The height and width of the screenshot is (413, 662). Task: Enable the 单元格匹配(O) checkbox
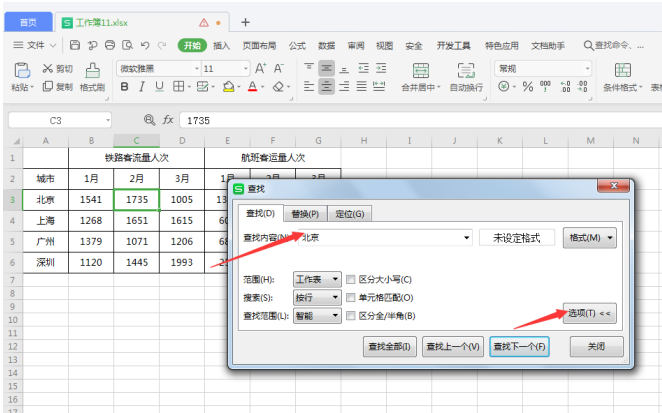coord(350,297)
